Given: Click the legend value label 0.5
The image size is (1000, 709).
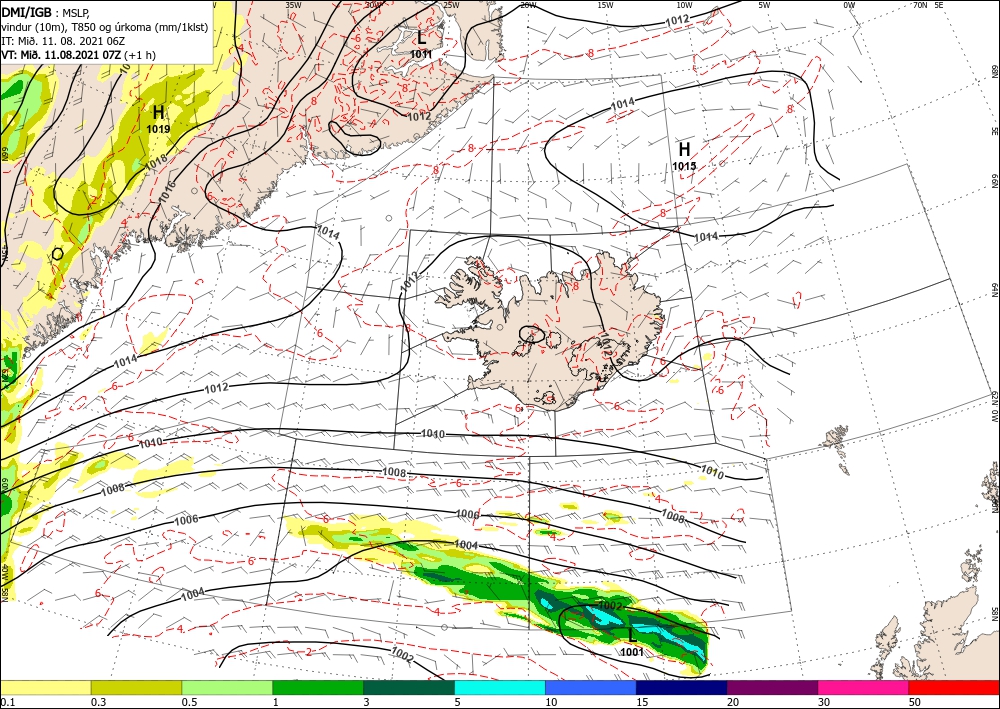Looking at the screenshot, I should (x=189, y=702).
